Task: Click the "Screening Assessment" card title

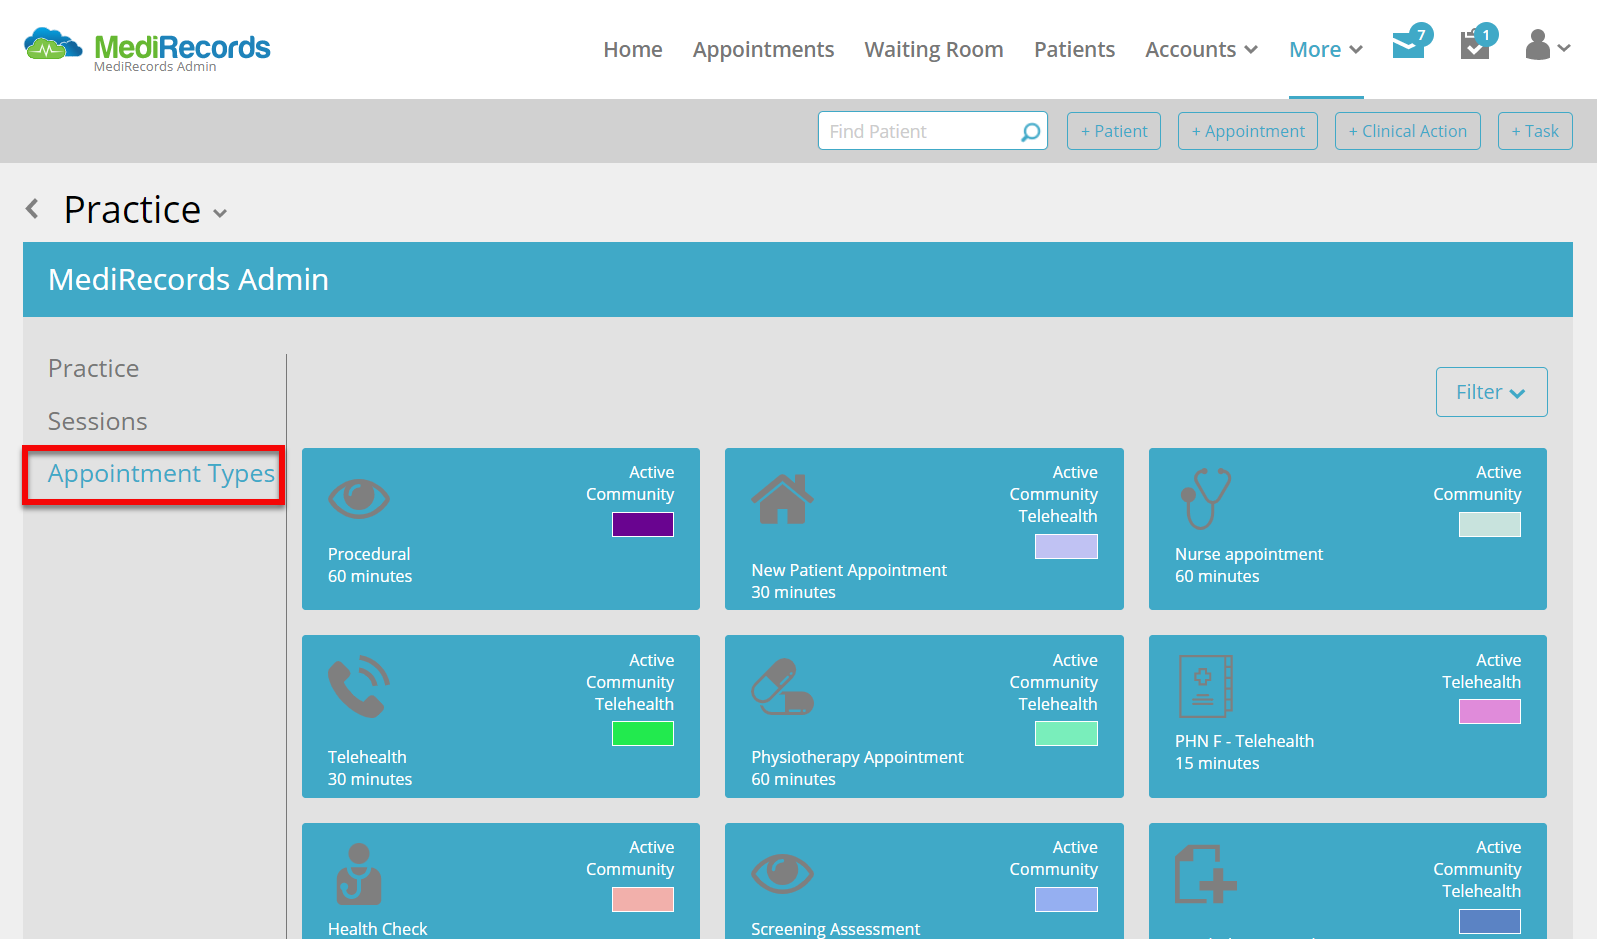Action: coord(835,929)
